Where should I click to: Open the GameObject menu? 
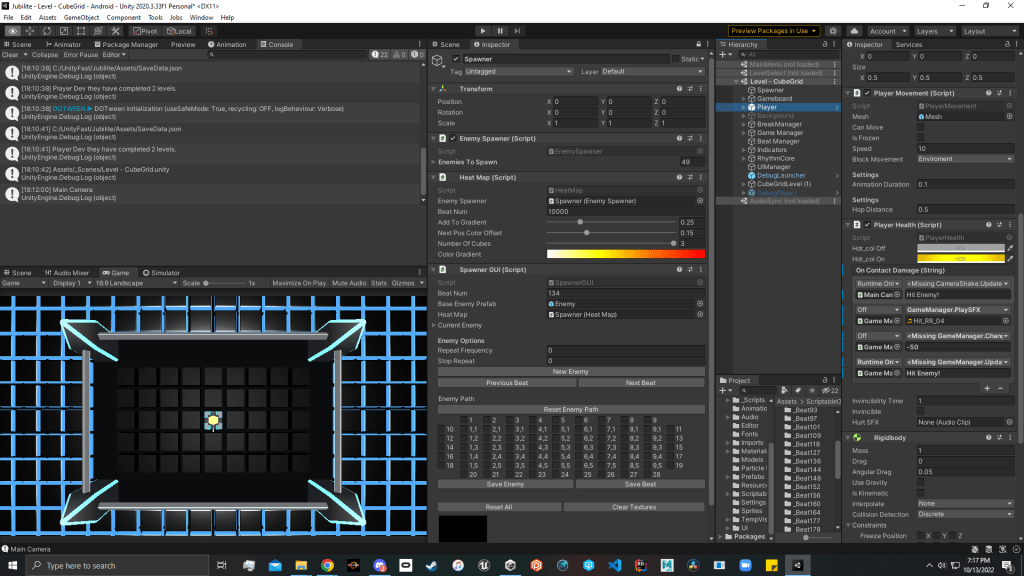(x=80, y=17)
